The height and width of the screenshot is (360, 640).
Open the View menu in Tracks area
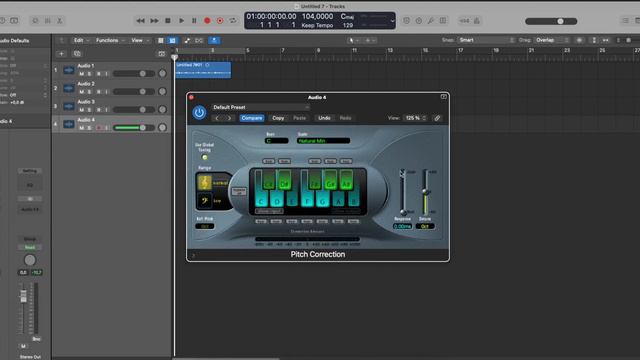click(x=140, y=40)
